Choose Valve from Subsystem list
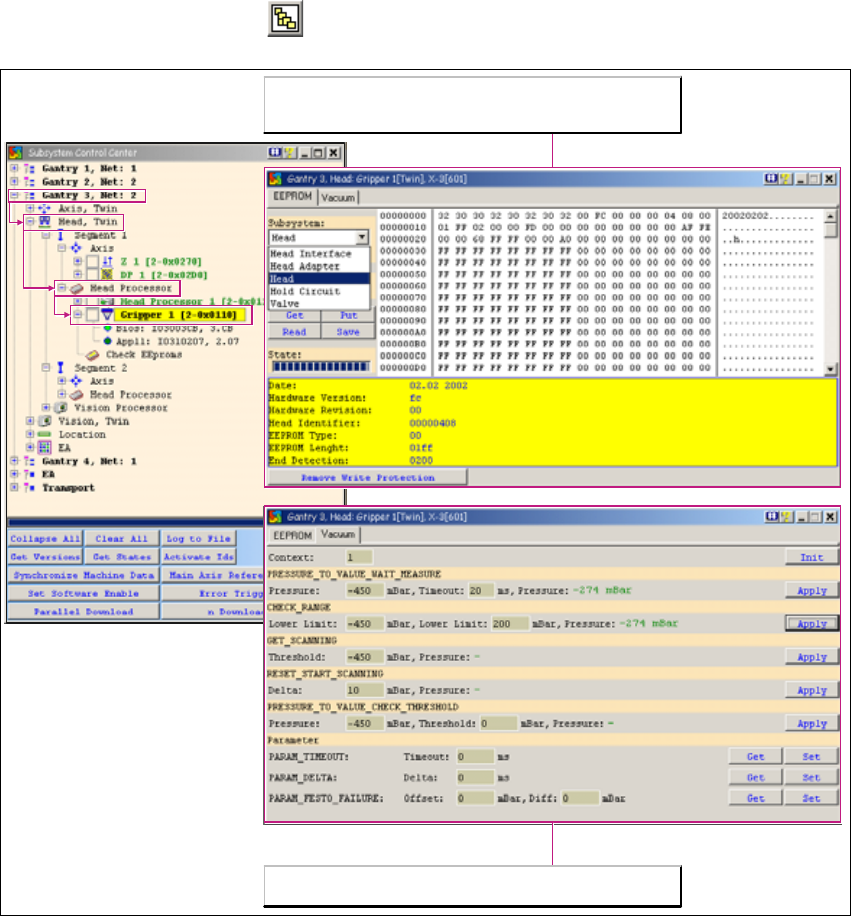Image resolution: width=851 pixels, height=916 pixels. point(319,303)
